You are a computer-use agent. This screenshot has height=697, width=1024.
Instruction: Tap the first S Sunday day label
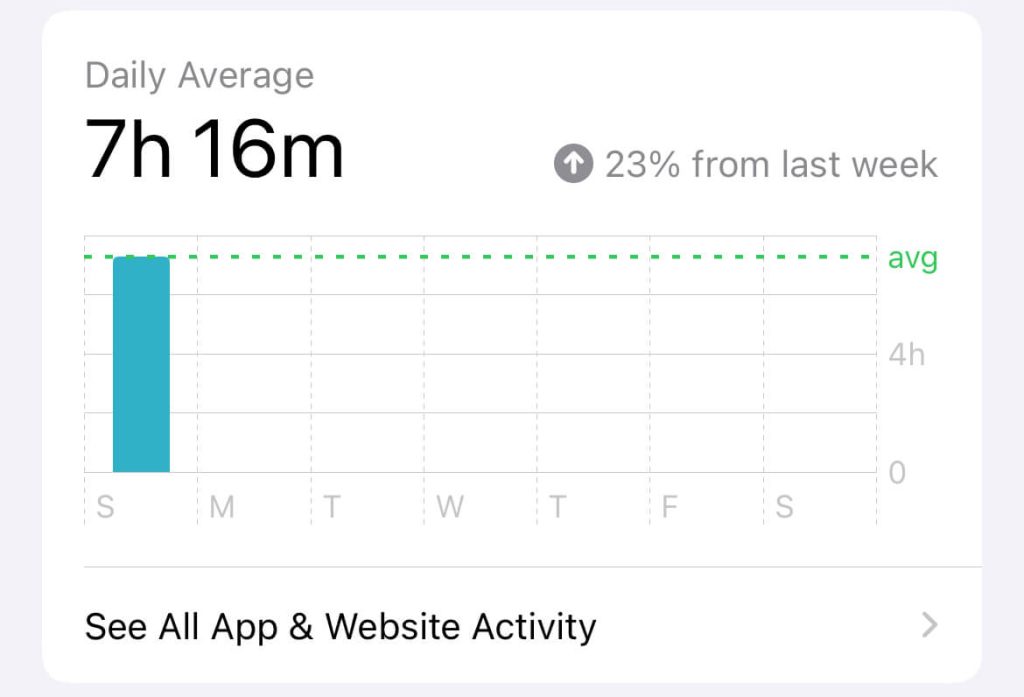pyautogui.click(x=105, y=507)
